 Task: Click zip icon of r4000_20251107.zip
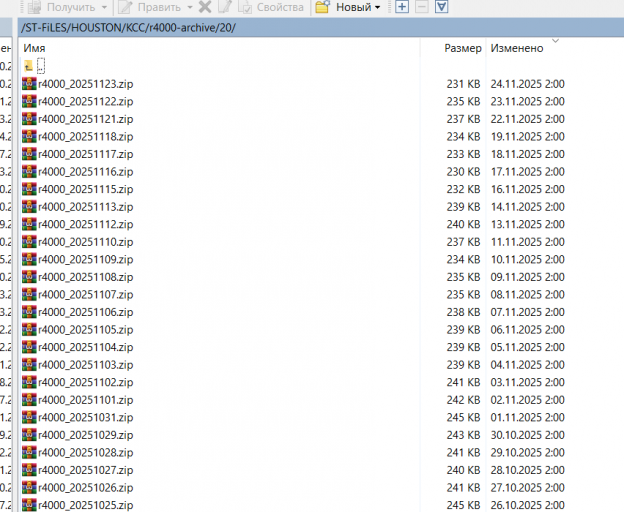(x=29, y=294)
